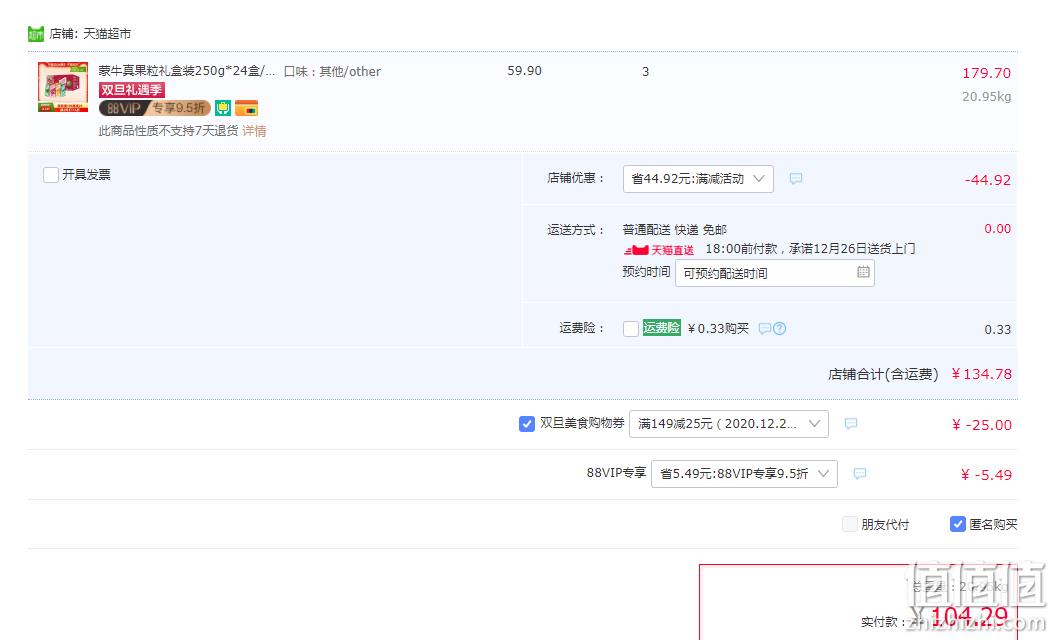Click comment icon beside shopping coupon
The height and width of the screenshot is (640, 1055).
850,424
